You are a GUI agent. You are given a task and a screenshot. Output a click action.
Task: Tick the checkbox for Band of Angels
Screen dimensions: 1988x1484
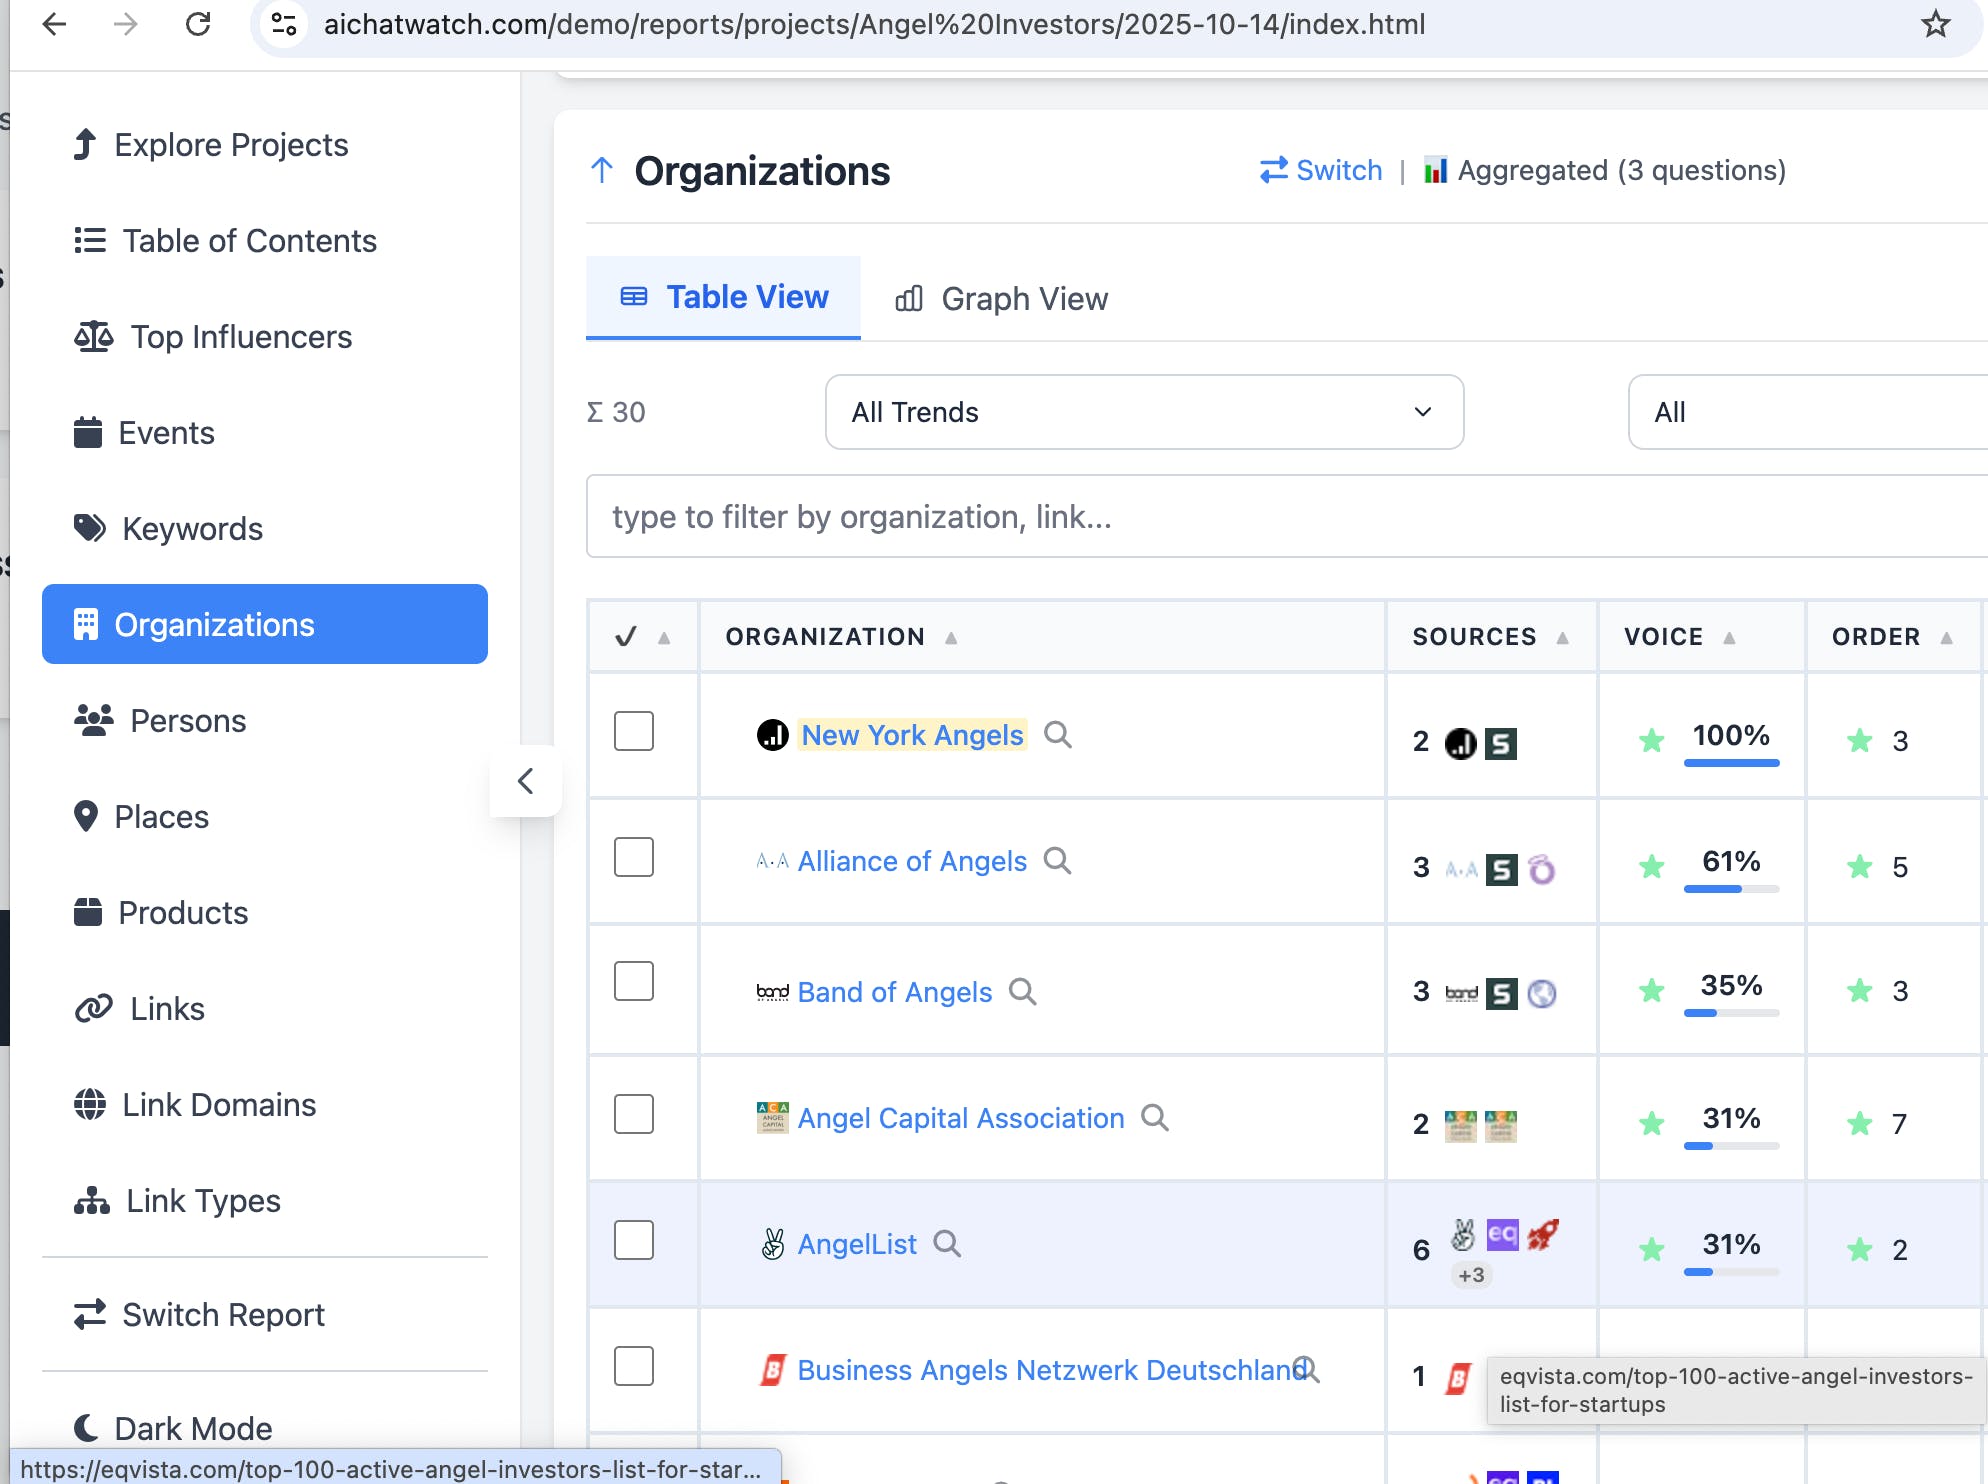(x=634, y=982)
